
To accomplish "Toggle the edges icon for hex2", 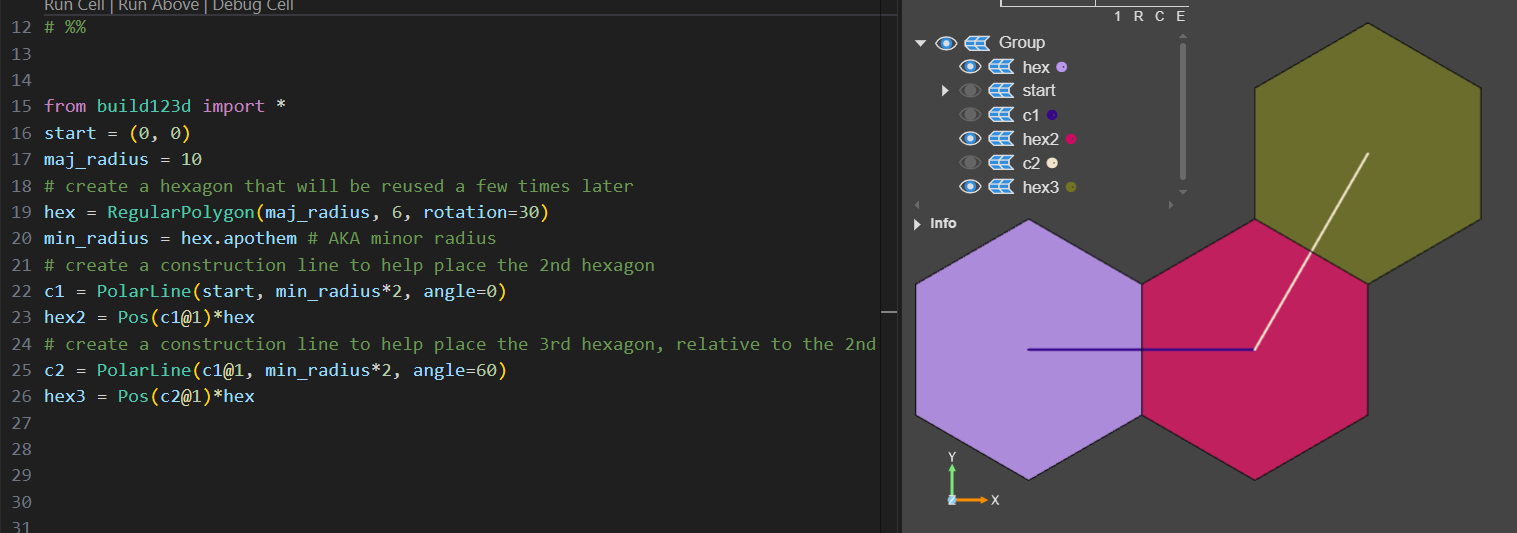I will click(x=1001, y=139).
